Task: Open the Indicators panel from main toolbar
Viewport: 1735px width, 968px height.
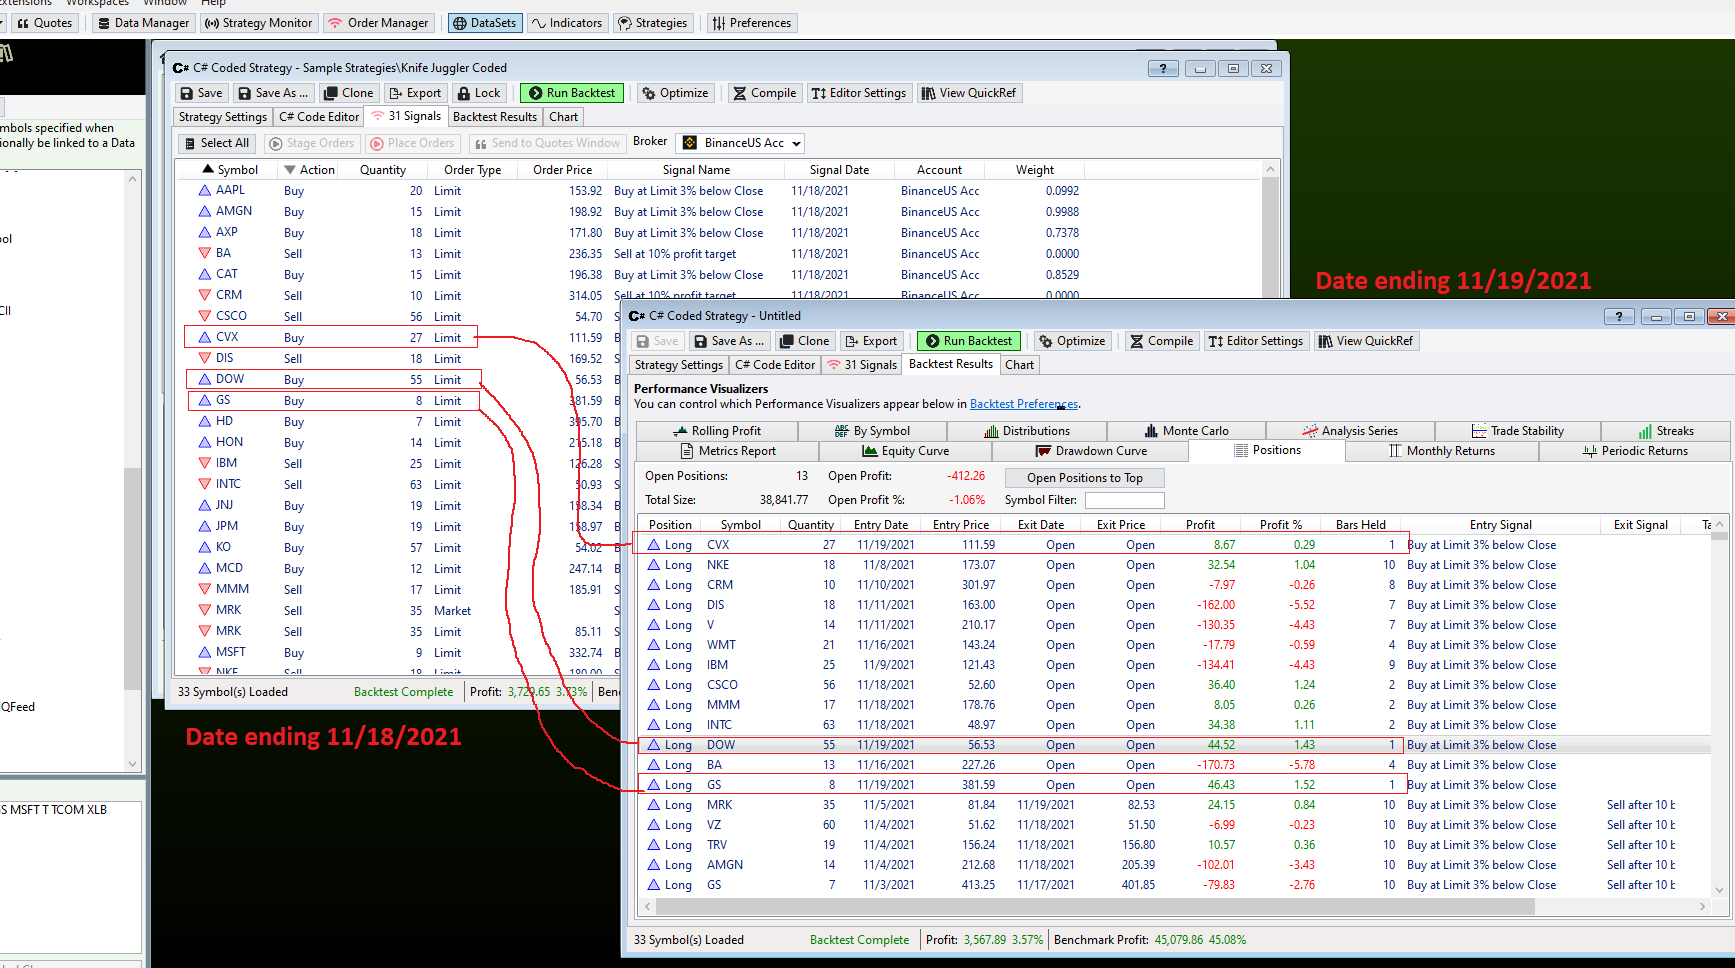Action: pyautogui.click(x=566, y=23)
